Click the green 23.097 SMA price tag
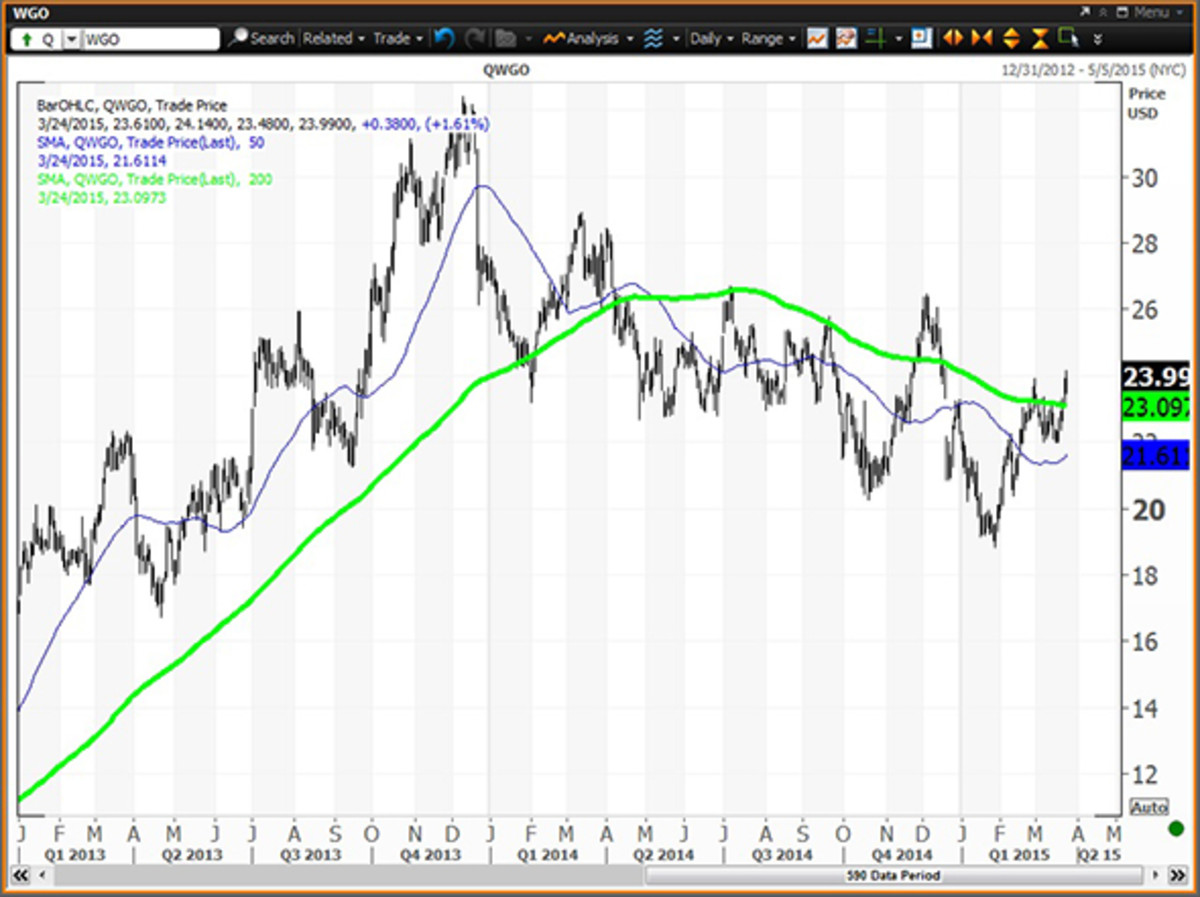Image resolution: width=1200 pixels, height=897 pixels. 1155,407
